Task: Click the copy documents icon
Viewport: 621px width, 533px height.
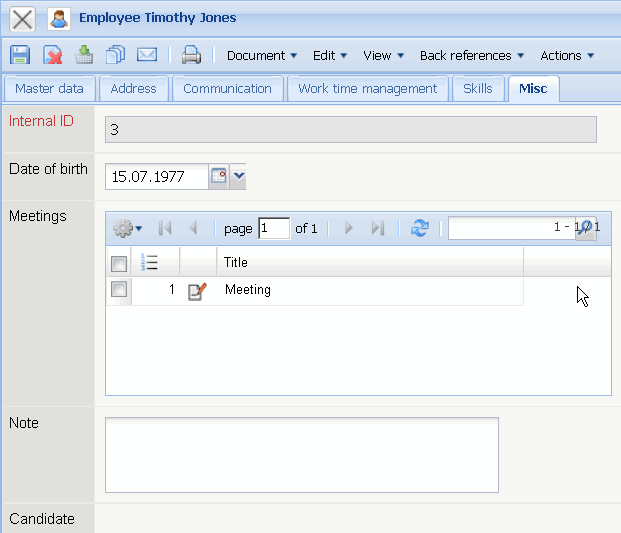Action: pyautogui.click(x=116, y=55)
